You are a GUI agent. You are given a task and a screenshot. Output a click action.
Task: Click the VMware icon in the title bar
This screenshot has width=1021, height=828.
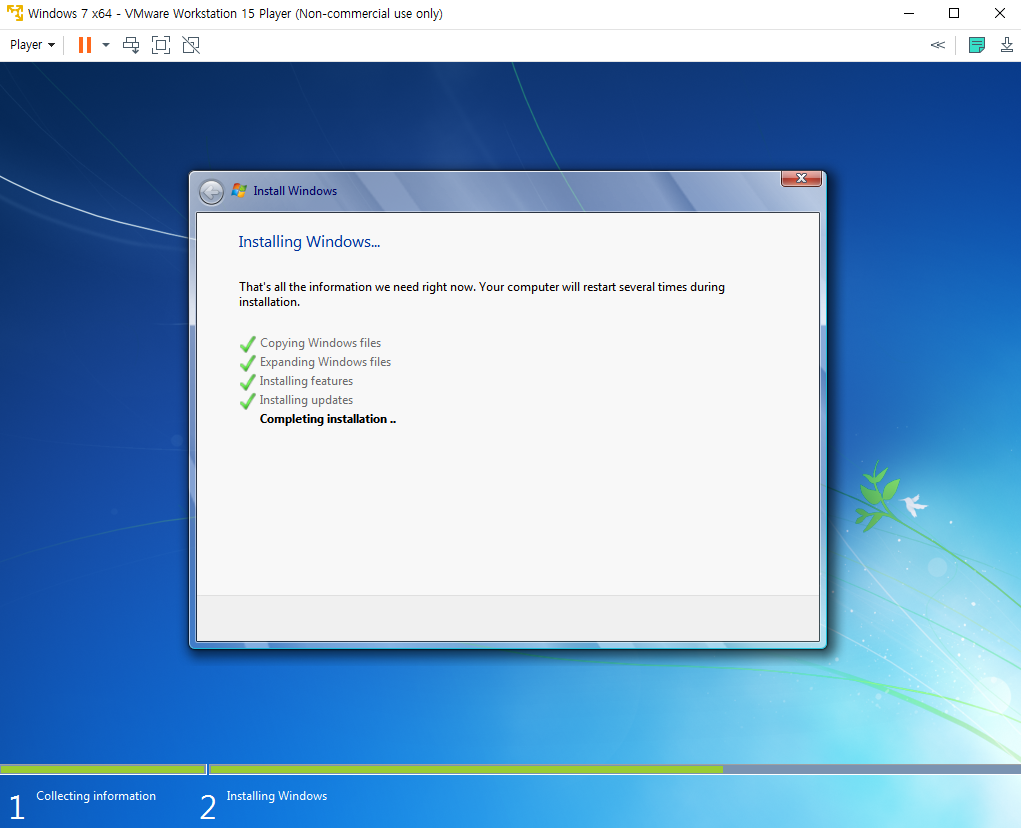coord(14,13)
